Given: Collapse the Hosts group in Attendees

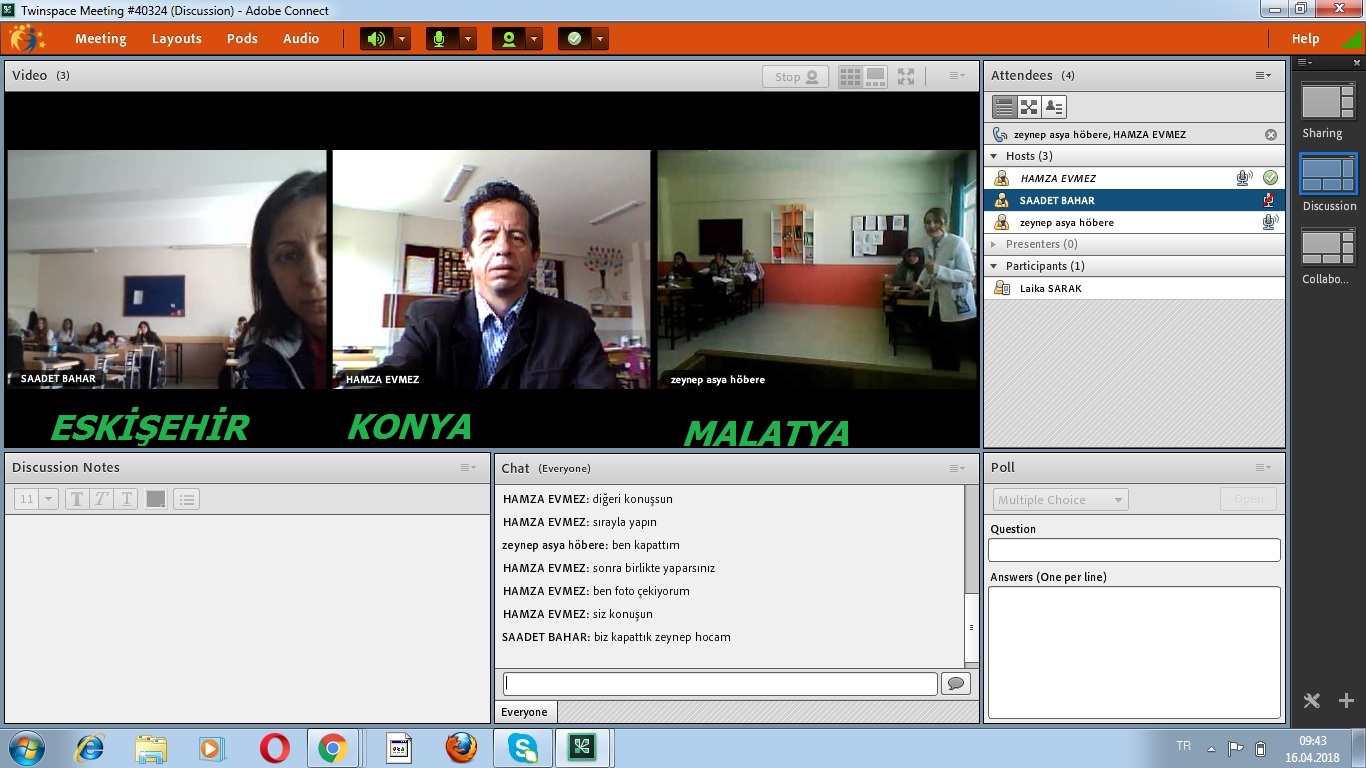Looking at the screenshot, I should [x=994, y=156].
